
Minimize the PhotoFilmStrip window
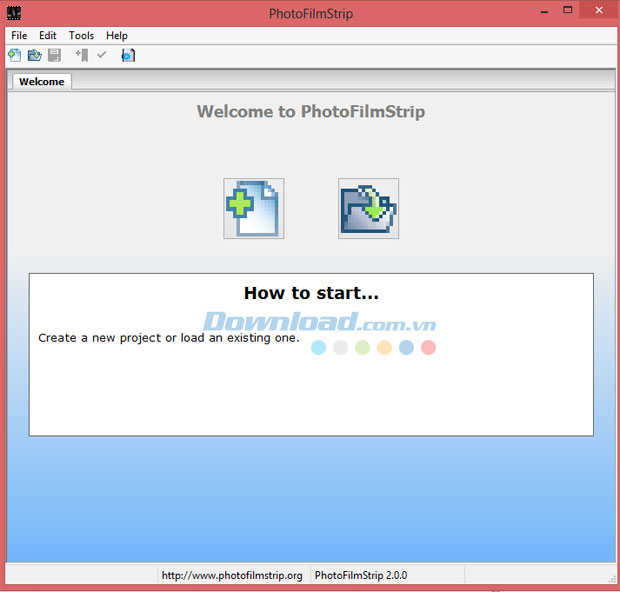click(543, 11)
